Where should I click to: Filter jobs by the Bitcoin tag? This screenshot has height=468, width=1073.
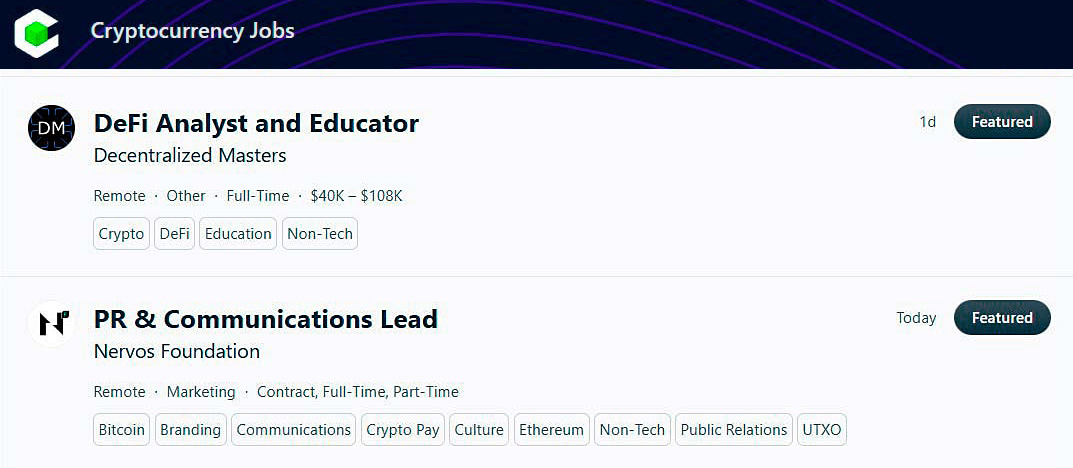pyautogui.click(x=121, y=430)
